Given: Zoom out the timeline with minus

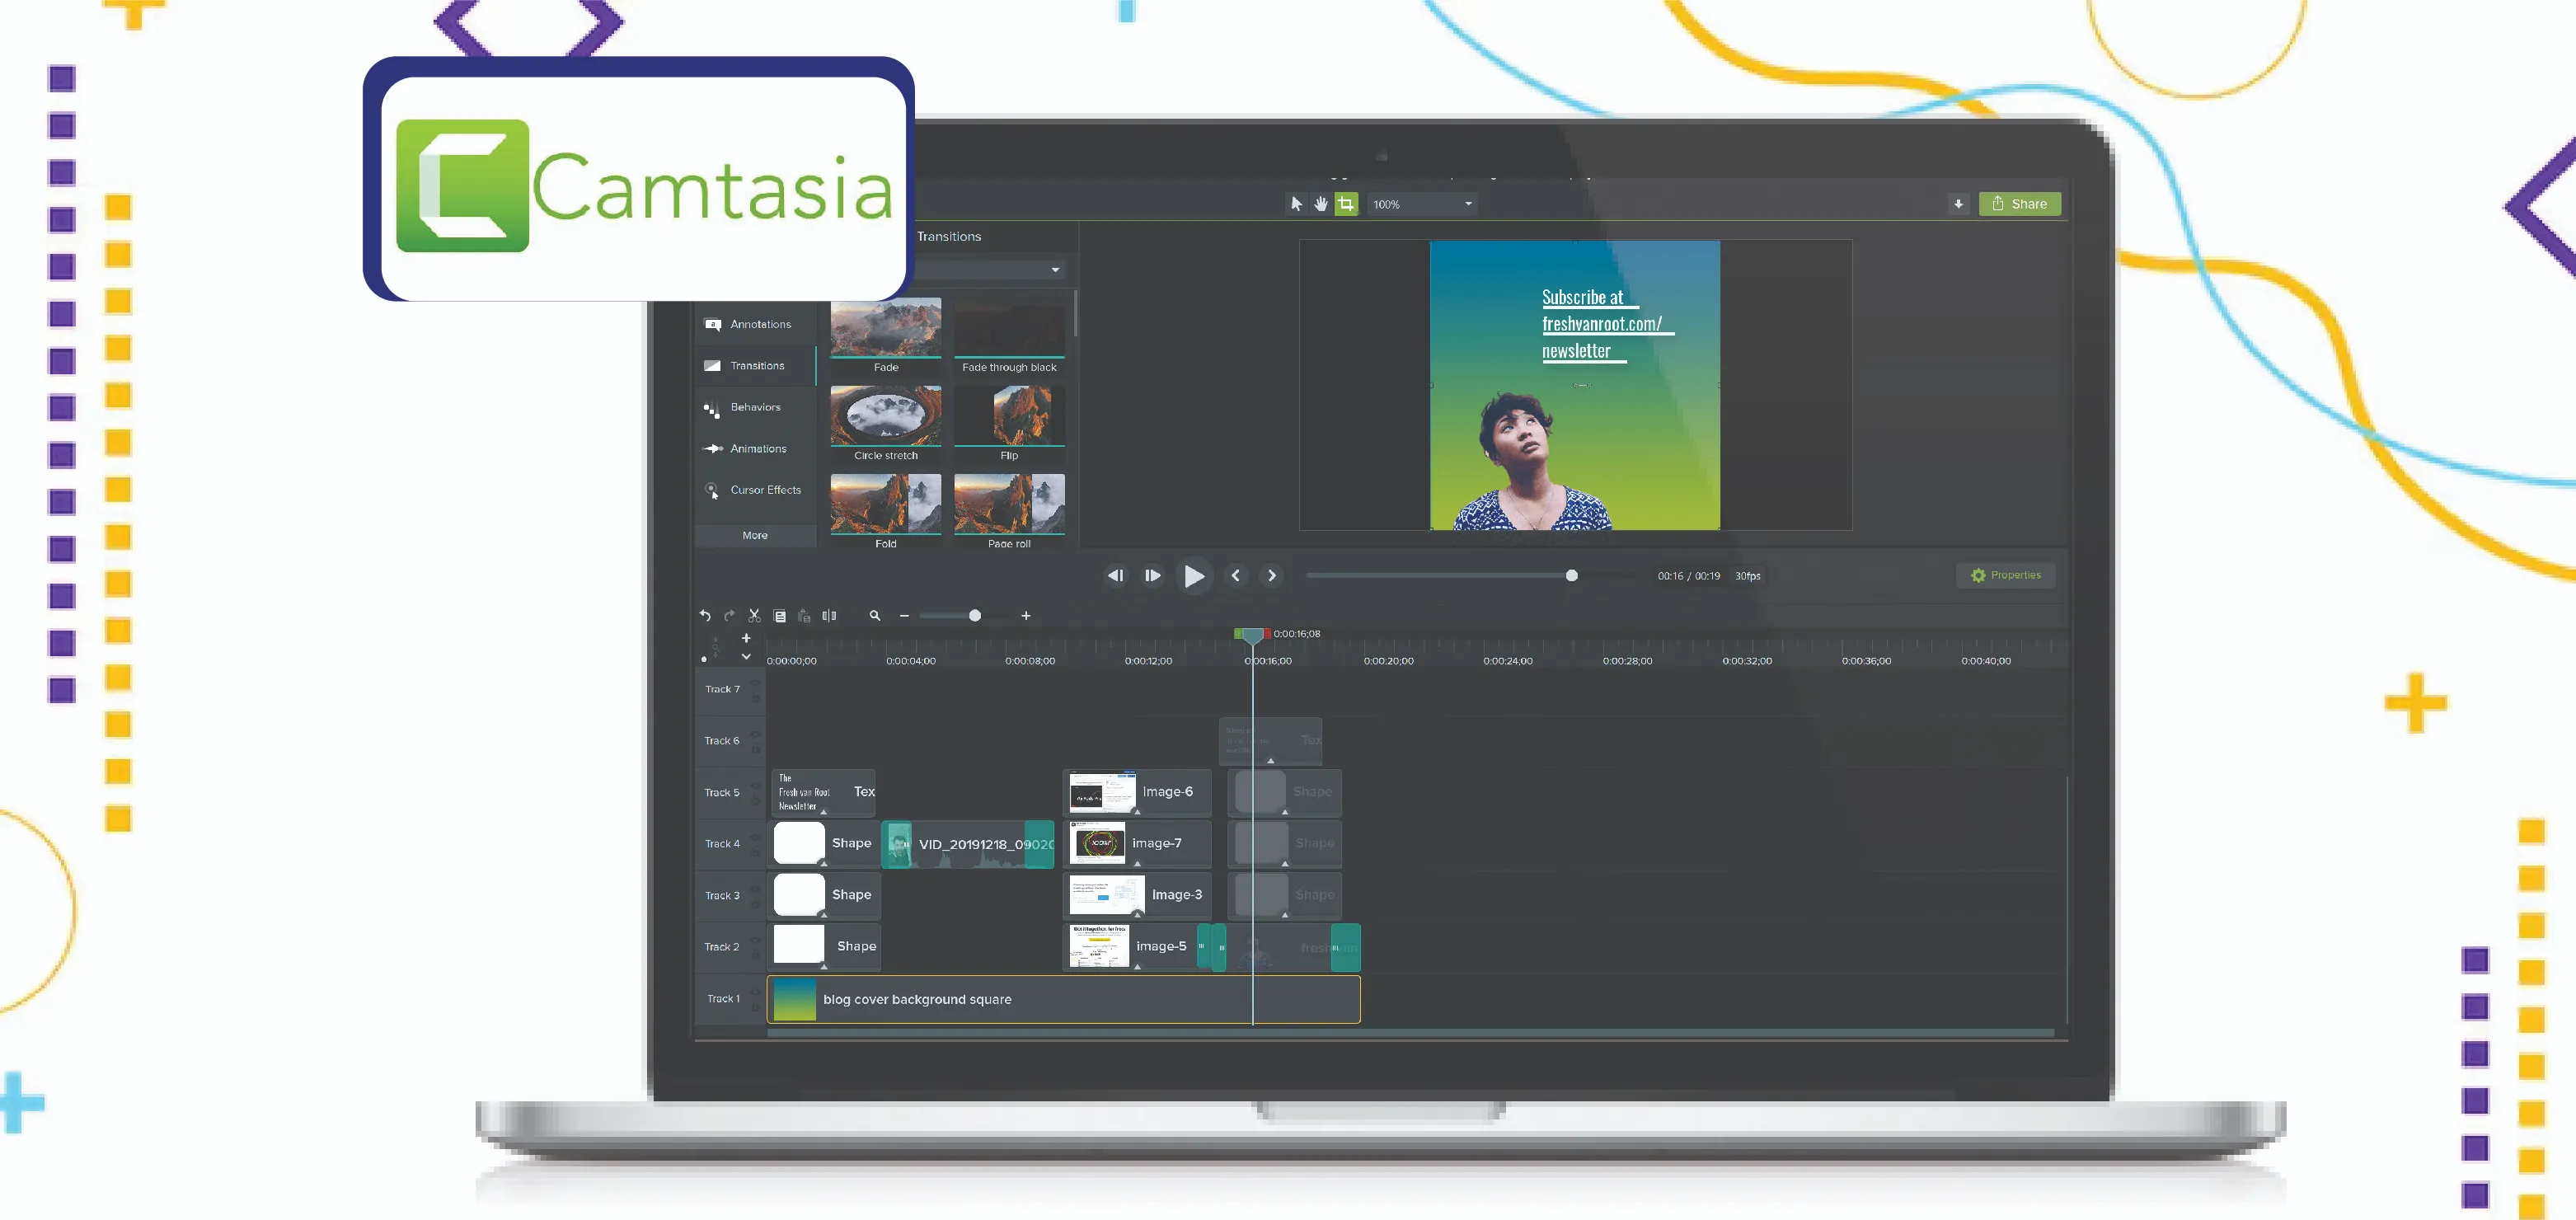Looking at the screenshot, I should [x=904, y=616].
